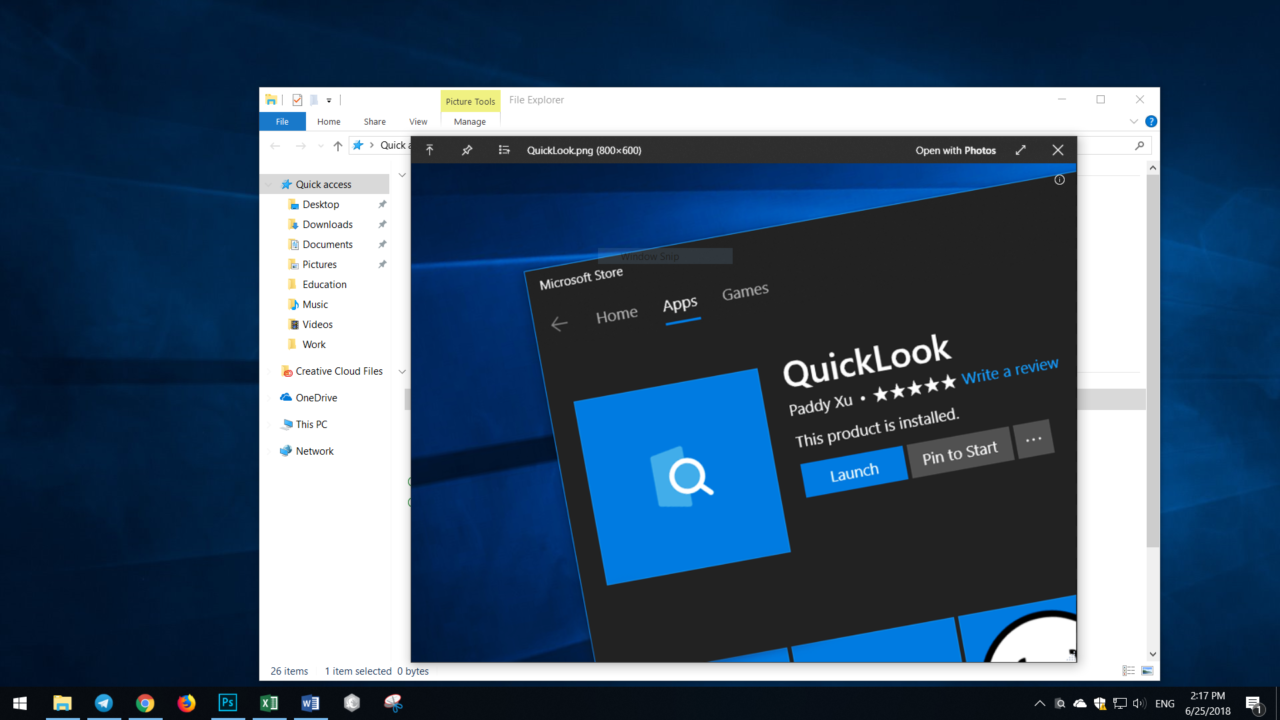The image size is (1280, 720).
Task: Open Telegram from the taskbar
Action: (x=104, y=703)
